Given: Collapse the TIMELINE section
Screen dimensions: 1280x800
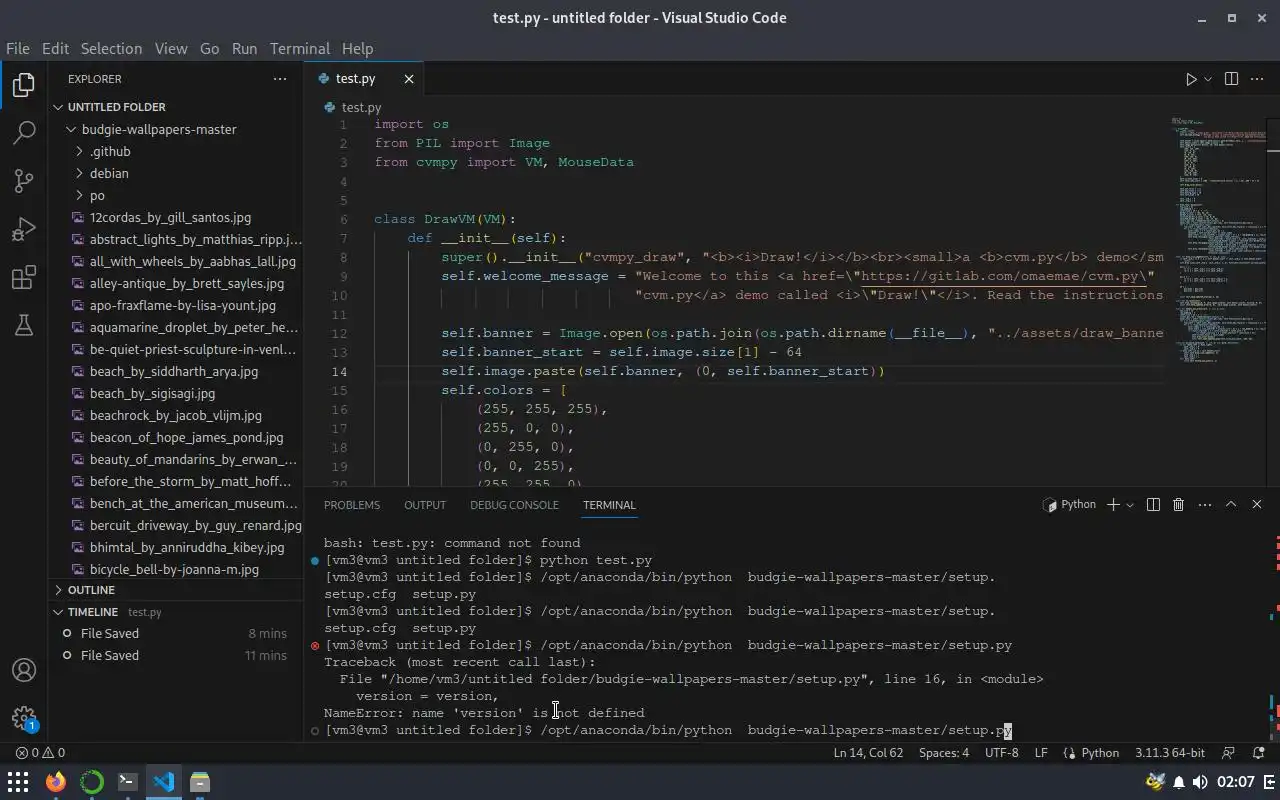Looking at the screenshot, I should point(176,612).
